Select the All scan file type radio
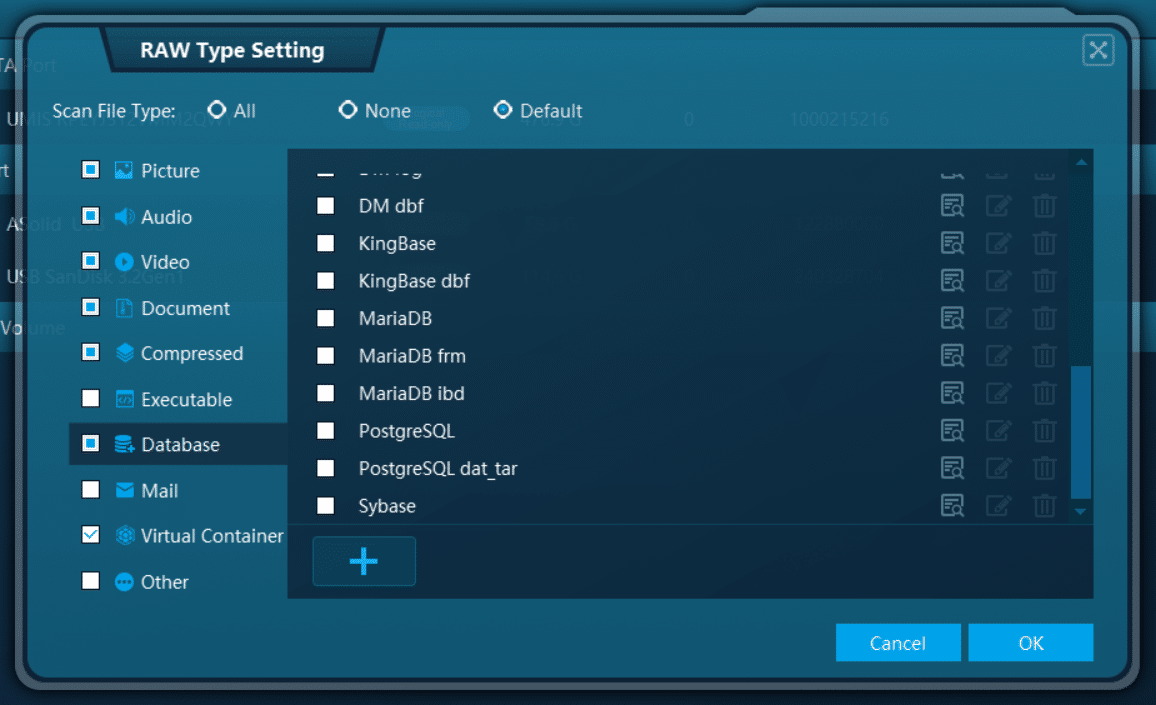 point(217,110)
